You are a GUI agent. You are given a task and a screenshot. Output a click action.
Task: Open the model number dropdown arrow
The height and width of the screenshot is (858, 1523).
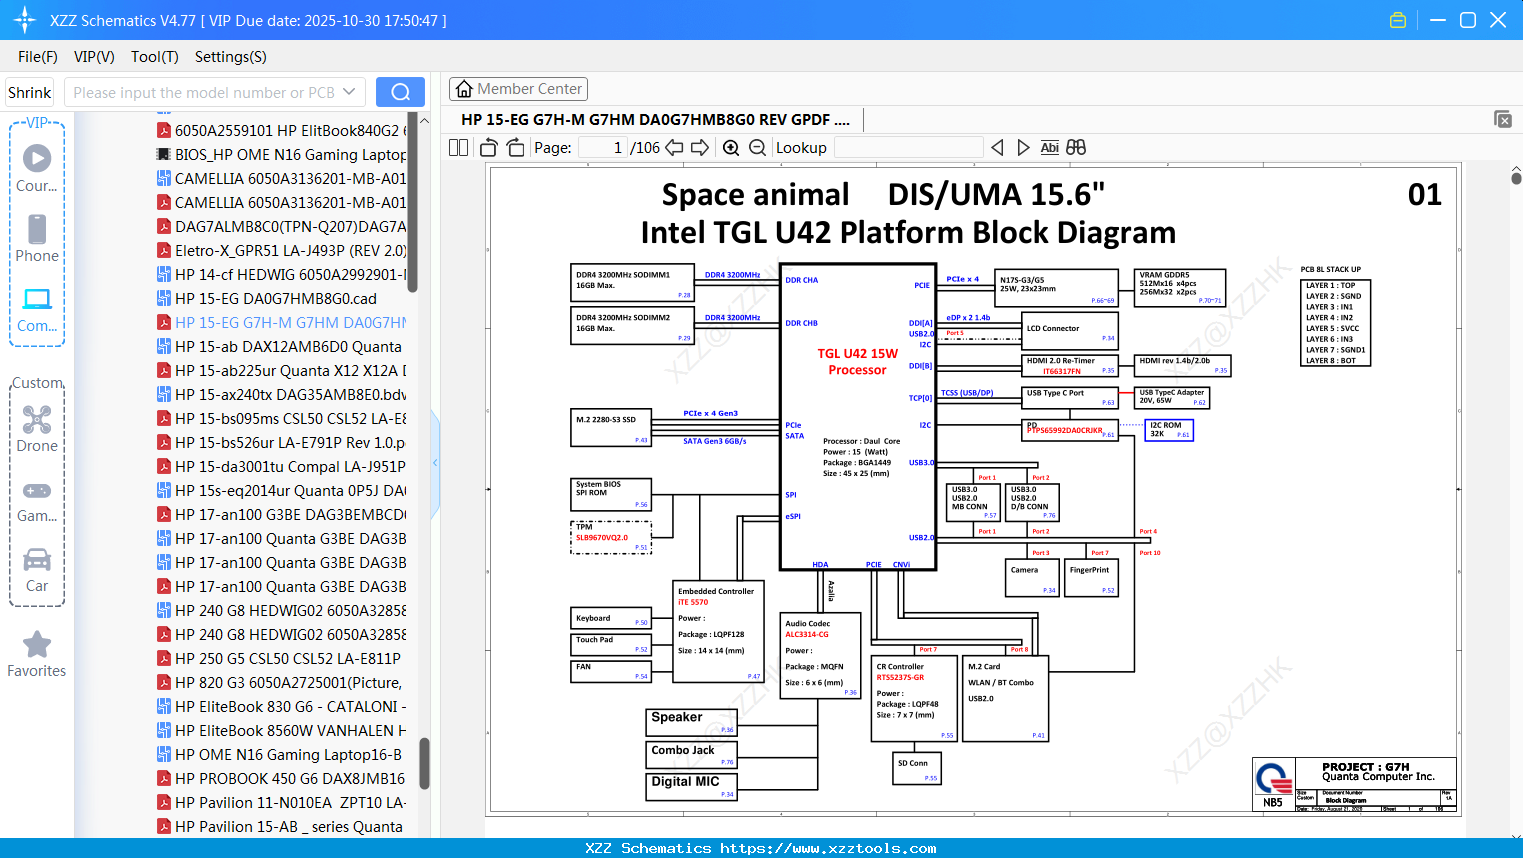click(x=349, y=92)
